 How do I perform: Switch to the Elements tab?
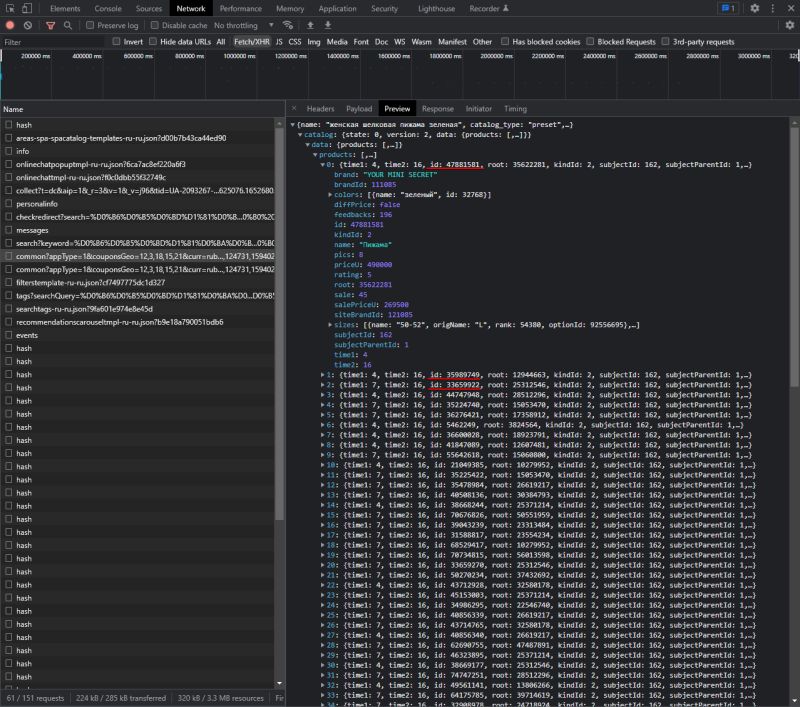coord(65,9)
